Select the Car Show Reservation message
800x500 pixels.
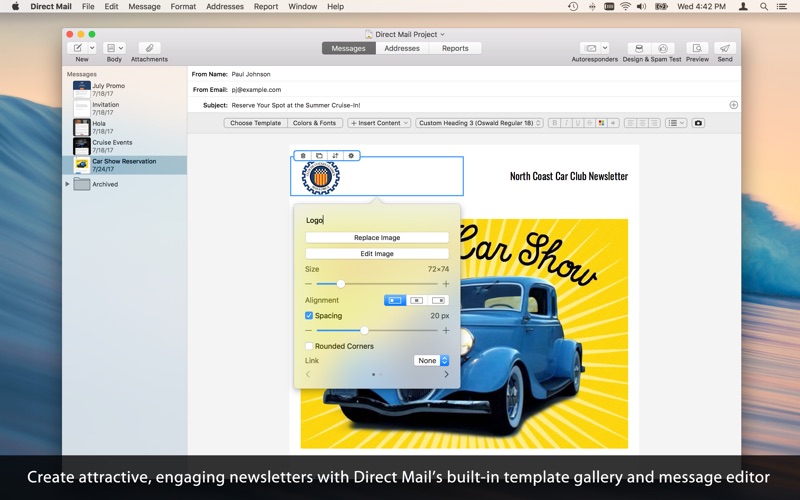(x=125, y=165)
